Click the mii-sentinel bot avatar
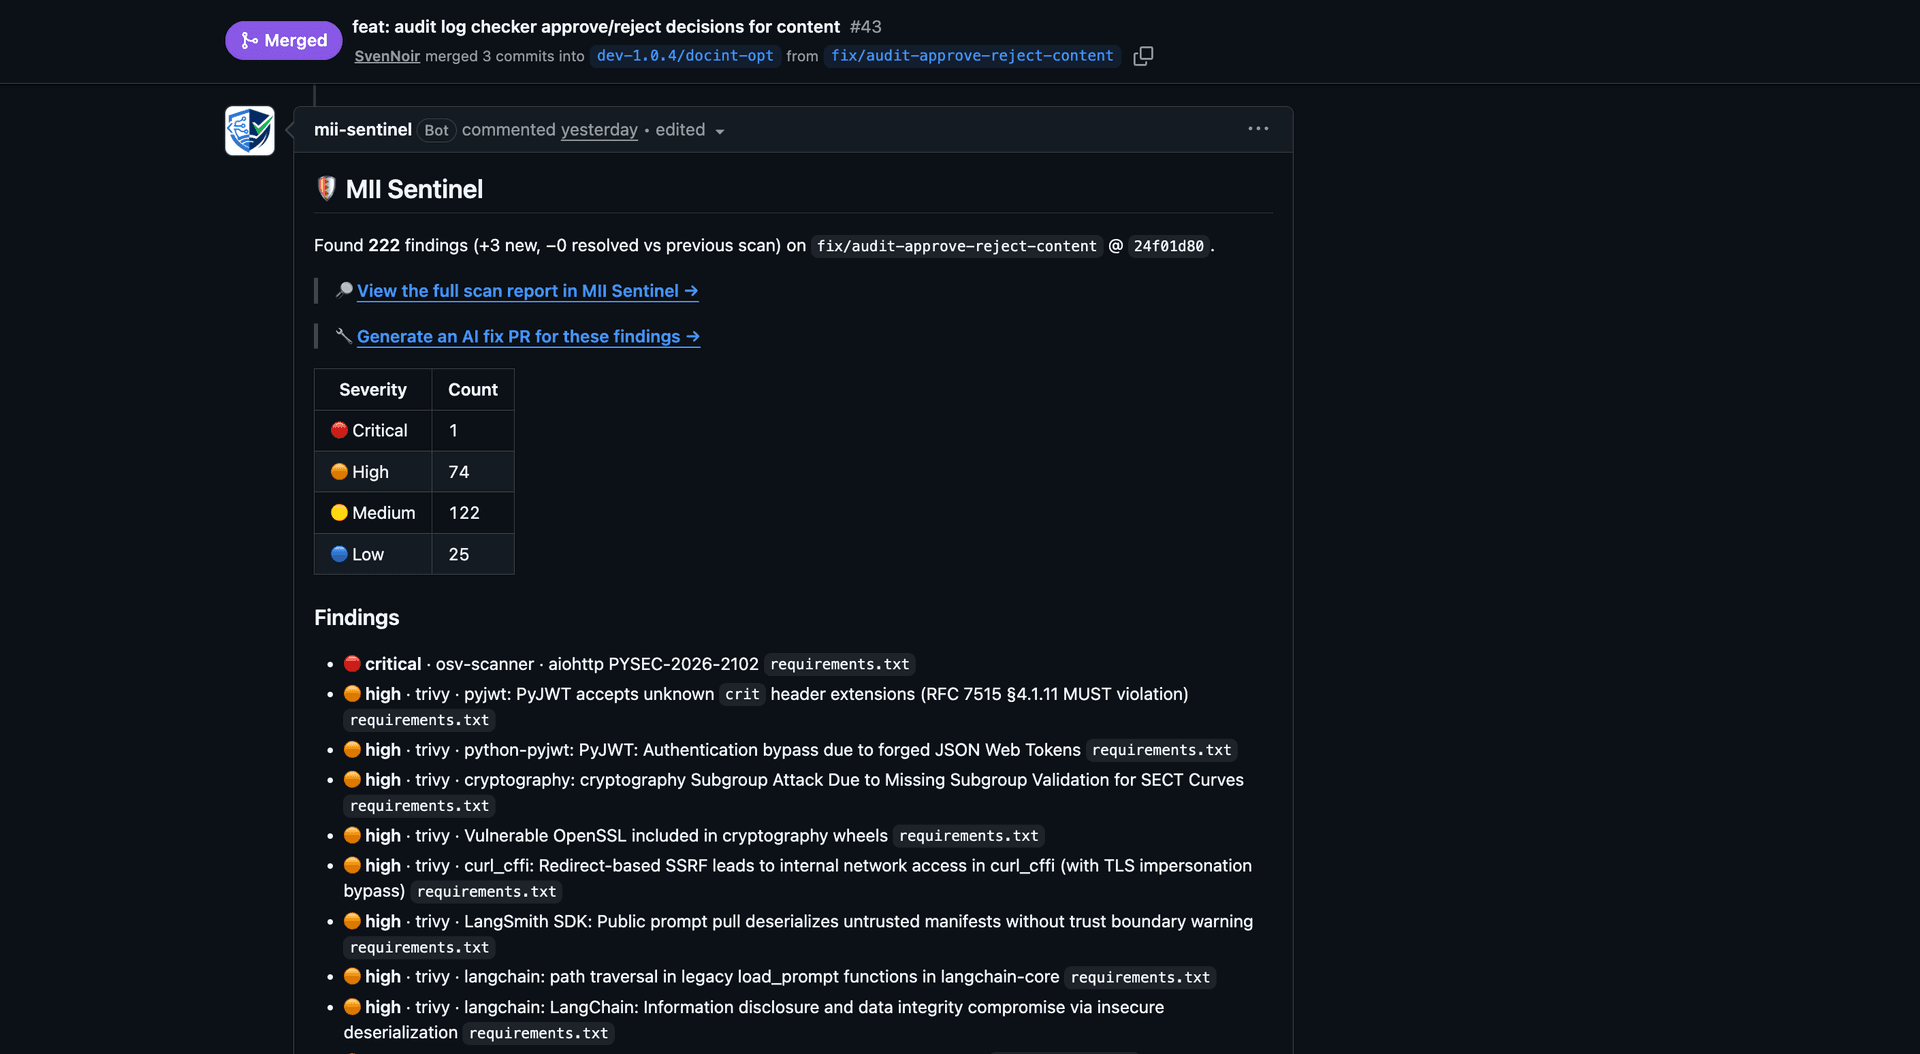1920x1054 pixels. [250, 131]
